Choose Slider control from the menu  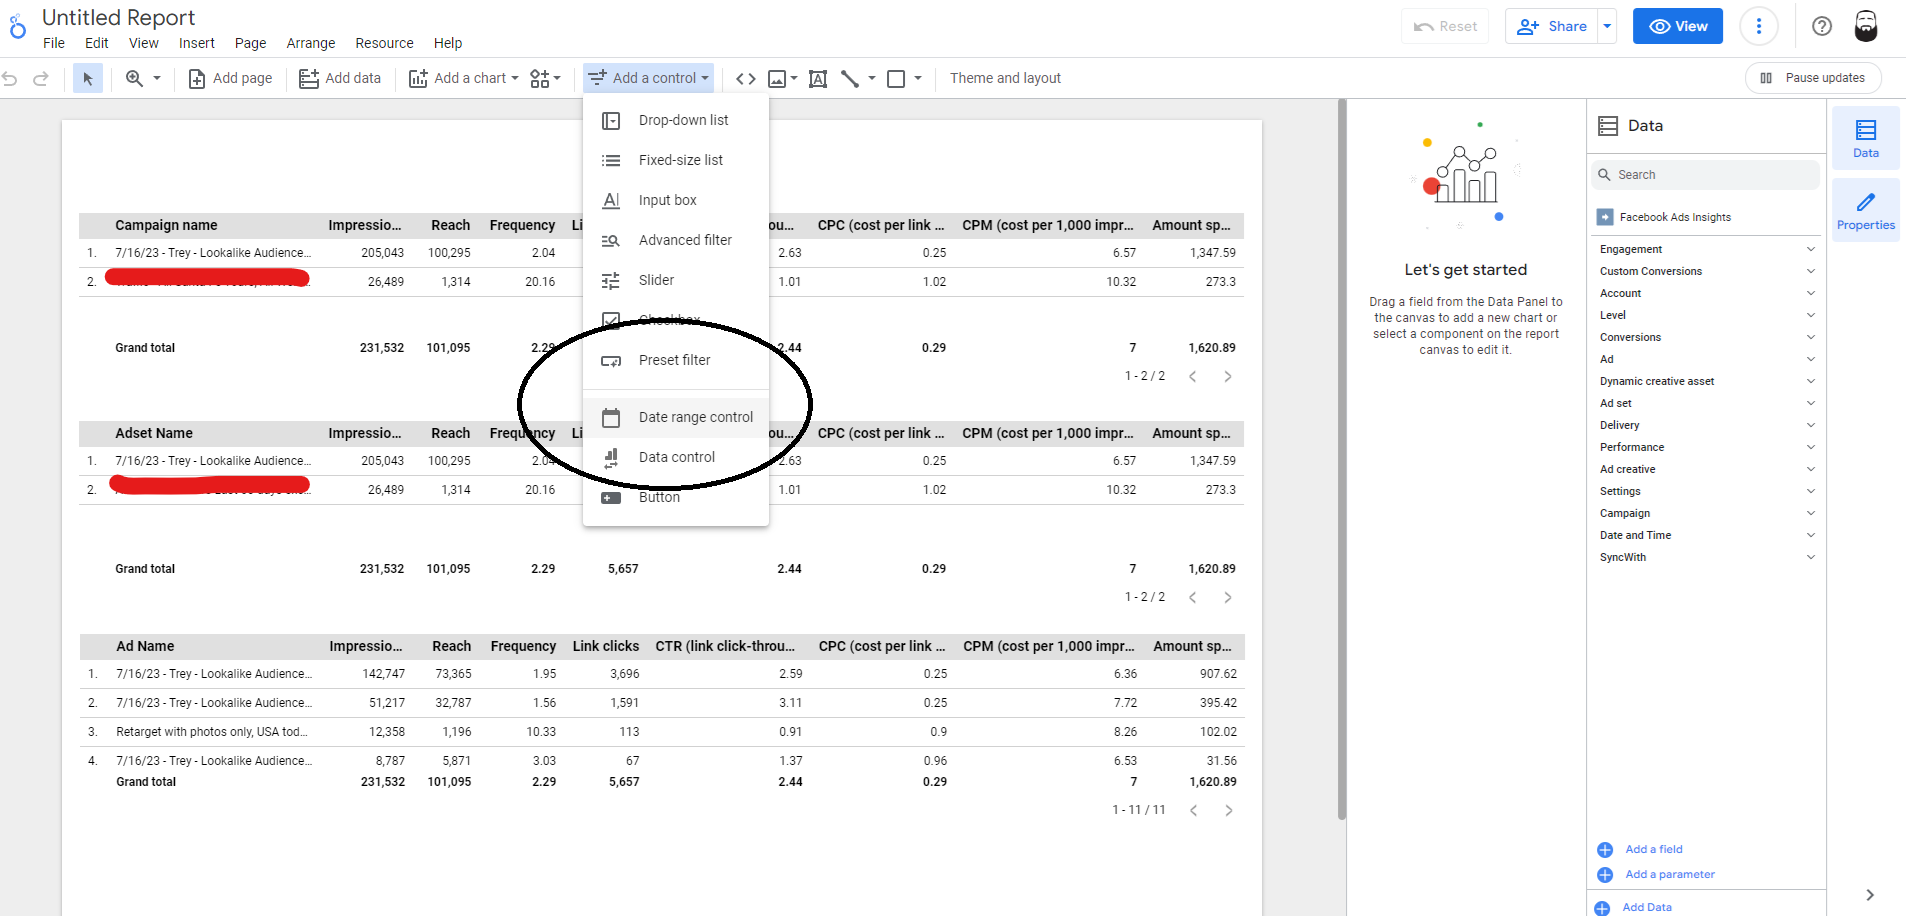point(656,280)
